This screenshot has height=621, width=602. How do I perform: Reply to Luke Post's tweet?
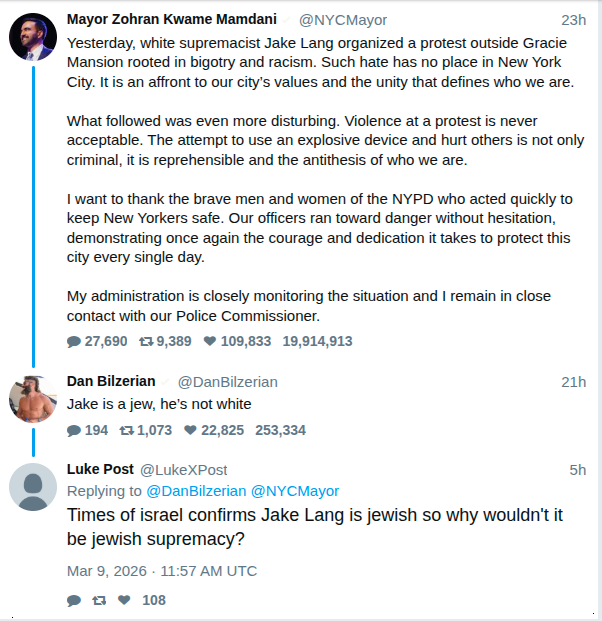pos(74,601)
